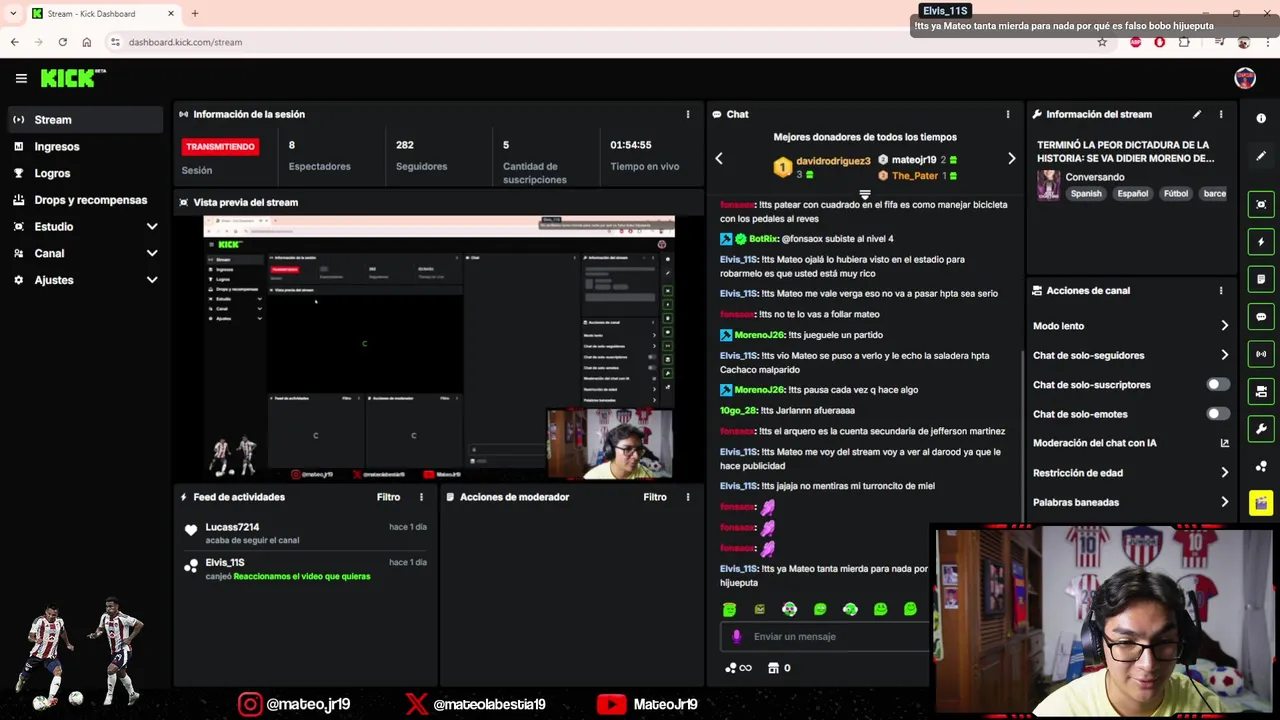The height and width of the screenshot is (720, 1280).
Task: Click the YouTube icon in the bottom overlay
Action: (611, 704)
